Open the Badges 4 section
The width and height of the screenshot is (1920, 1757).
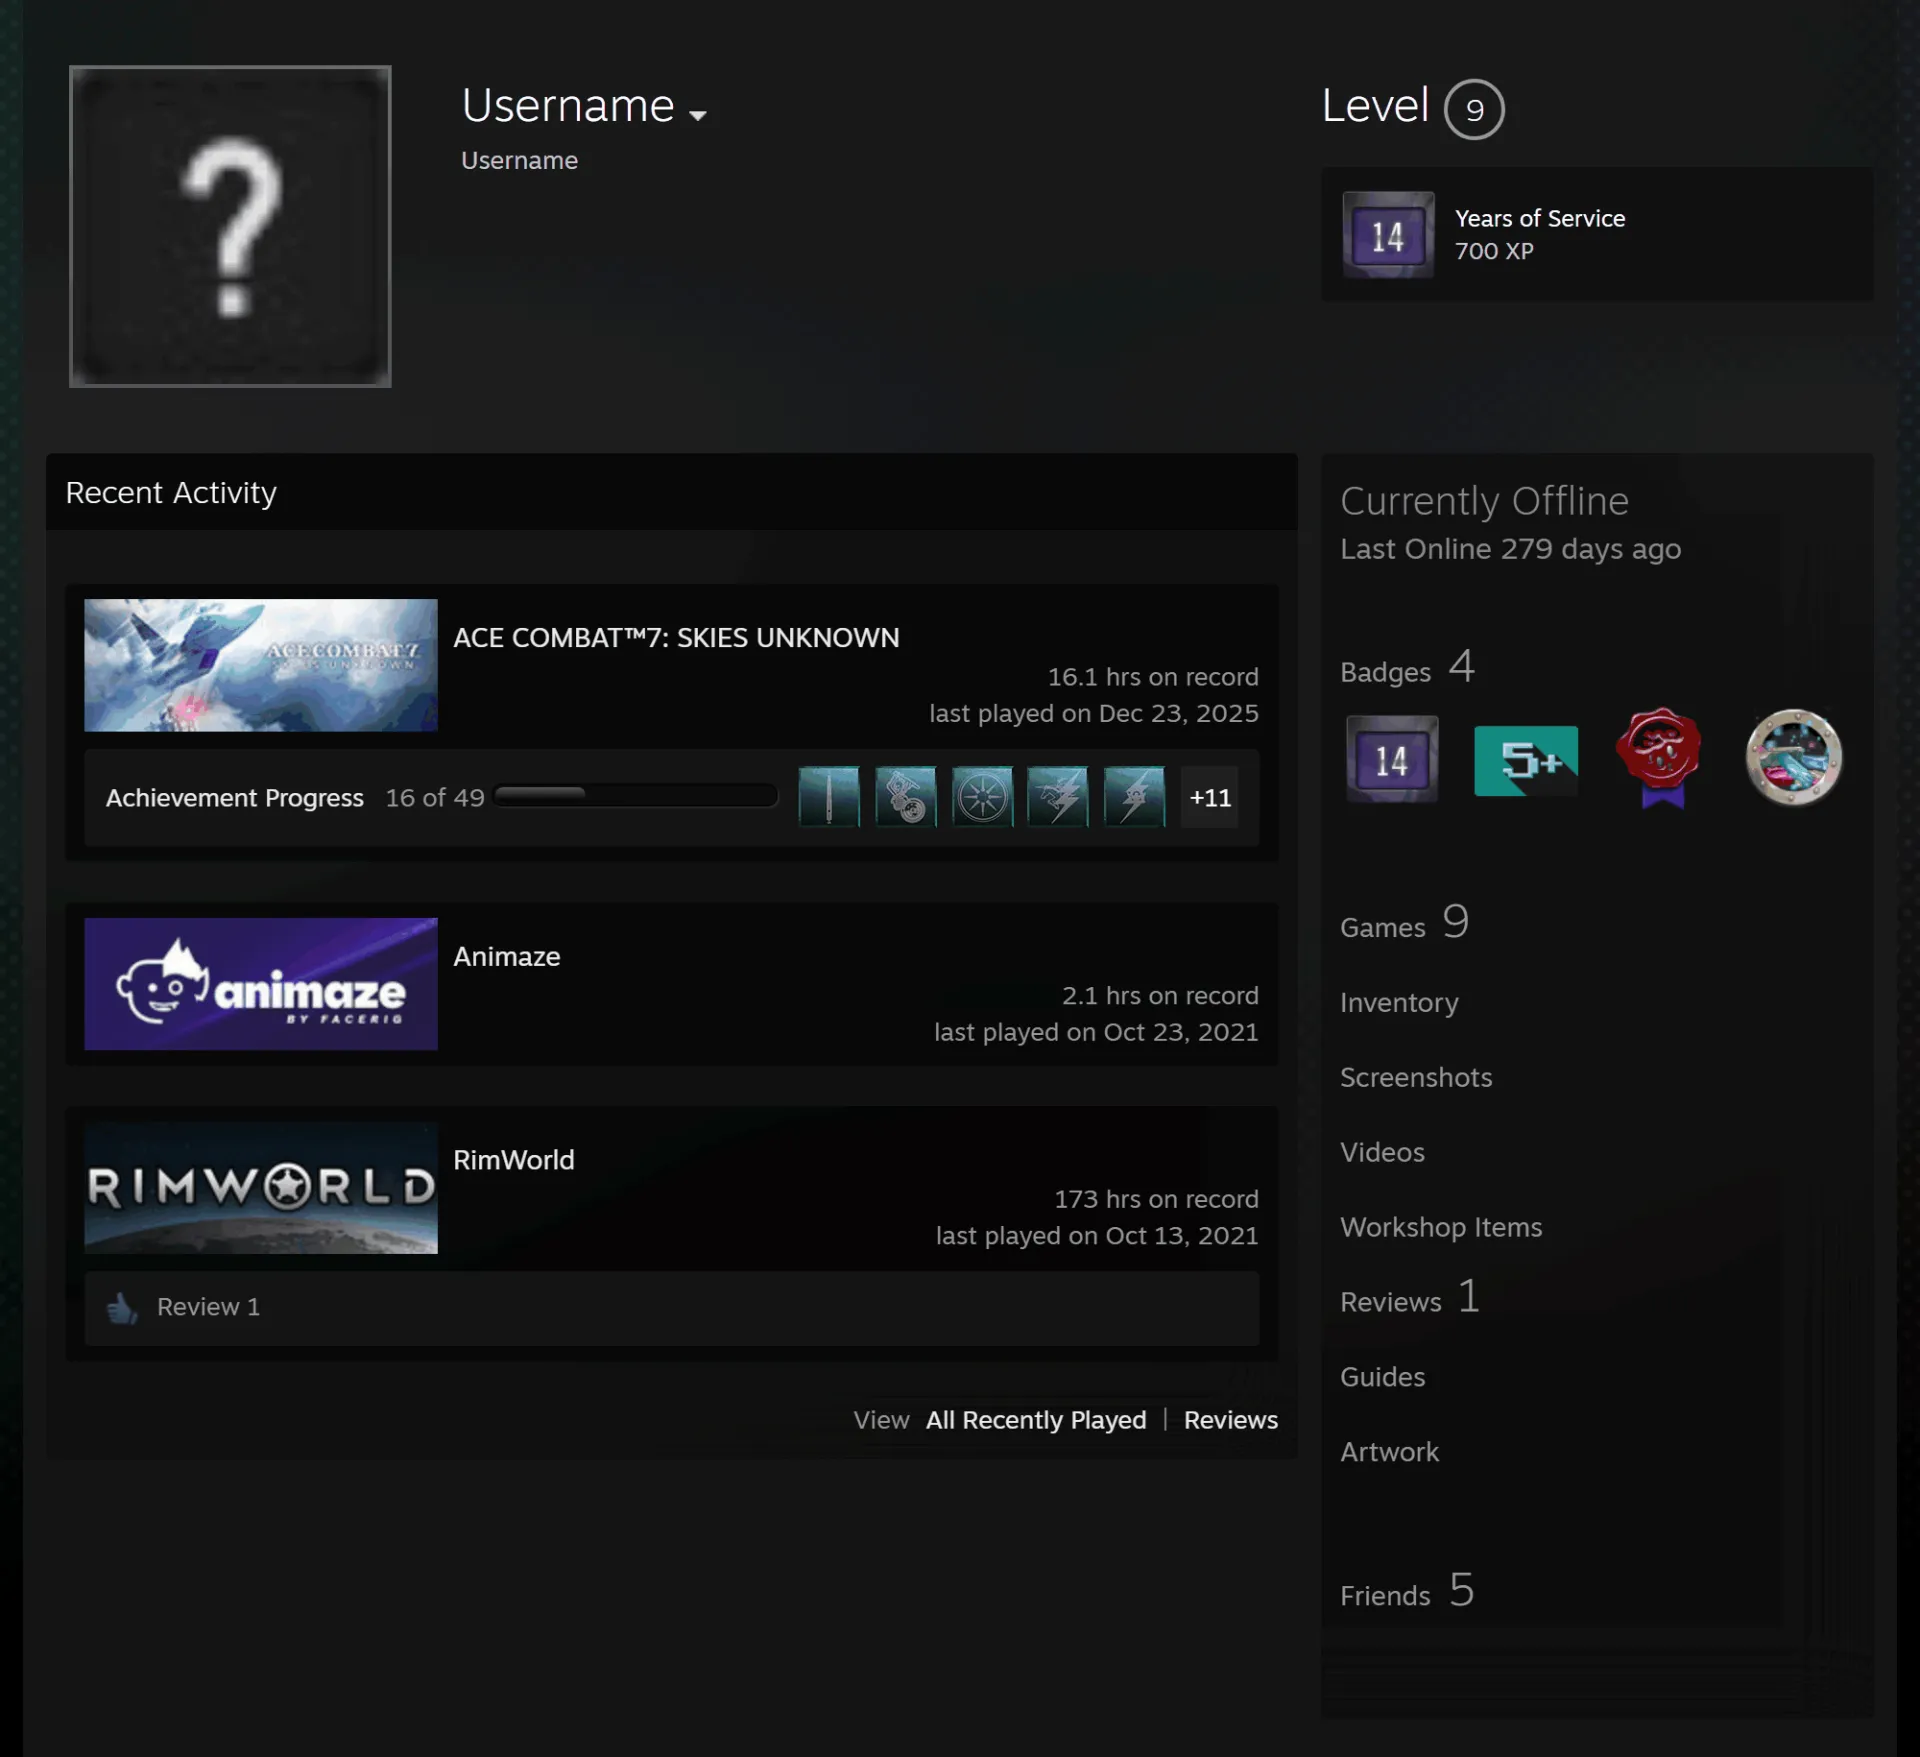1407,669
